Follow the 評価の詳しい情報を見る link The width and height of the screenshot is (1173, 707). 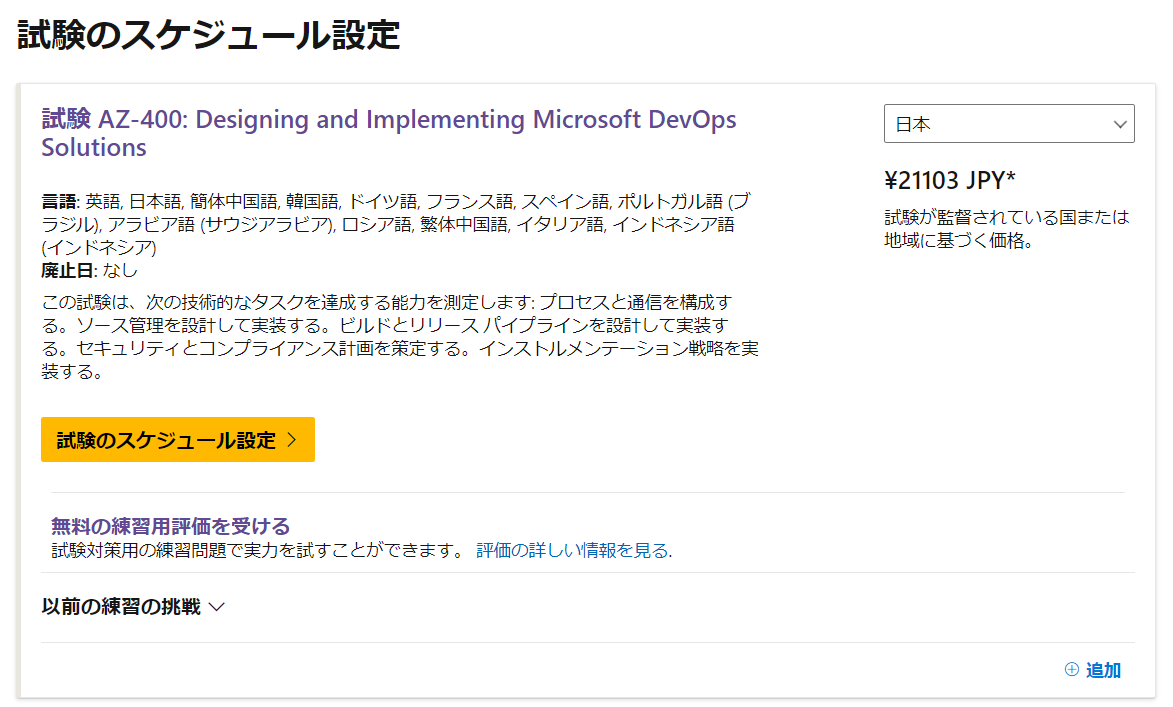[x=574, y=550]
